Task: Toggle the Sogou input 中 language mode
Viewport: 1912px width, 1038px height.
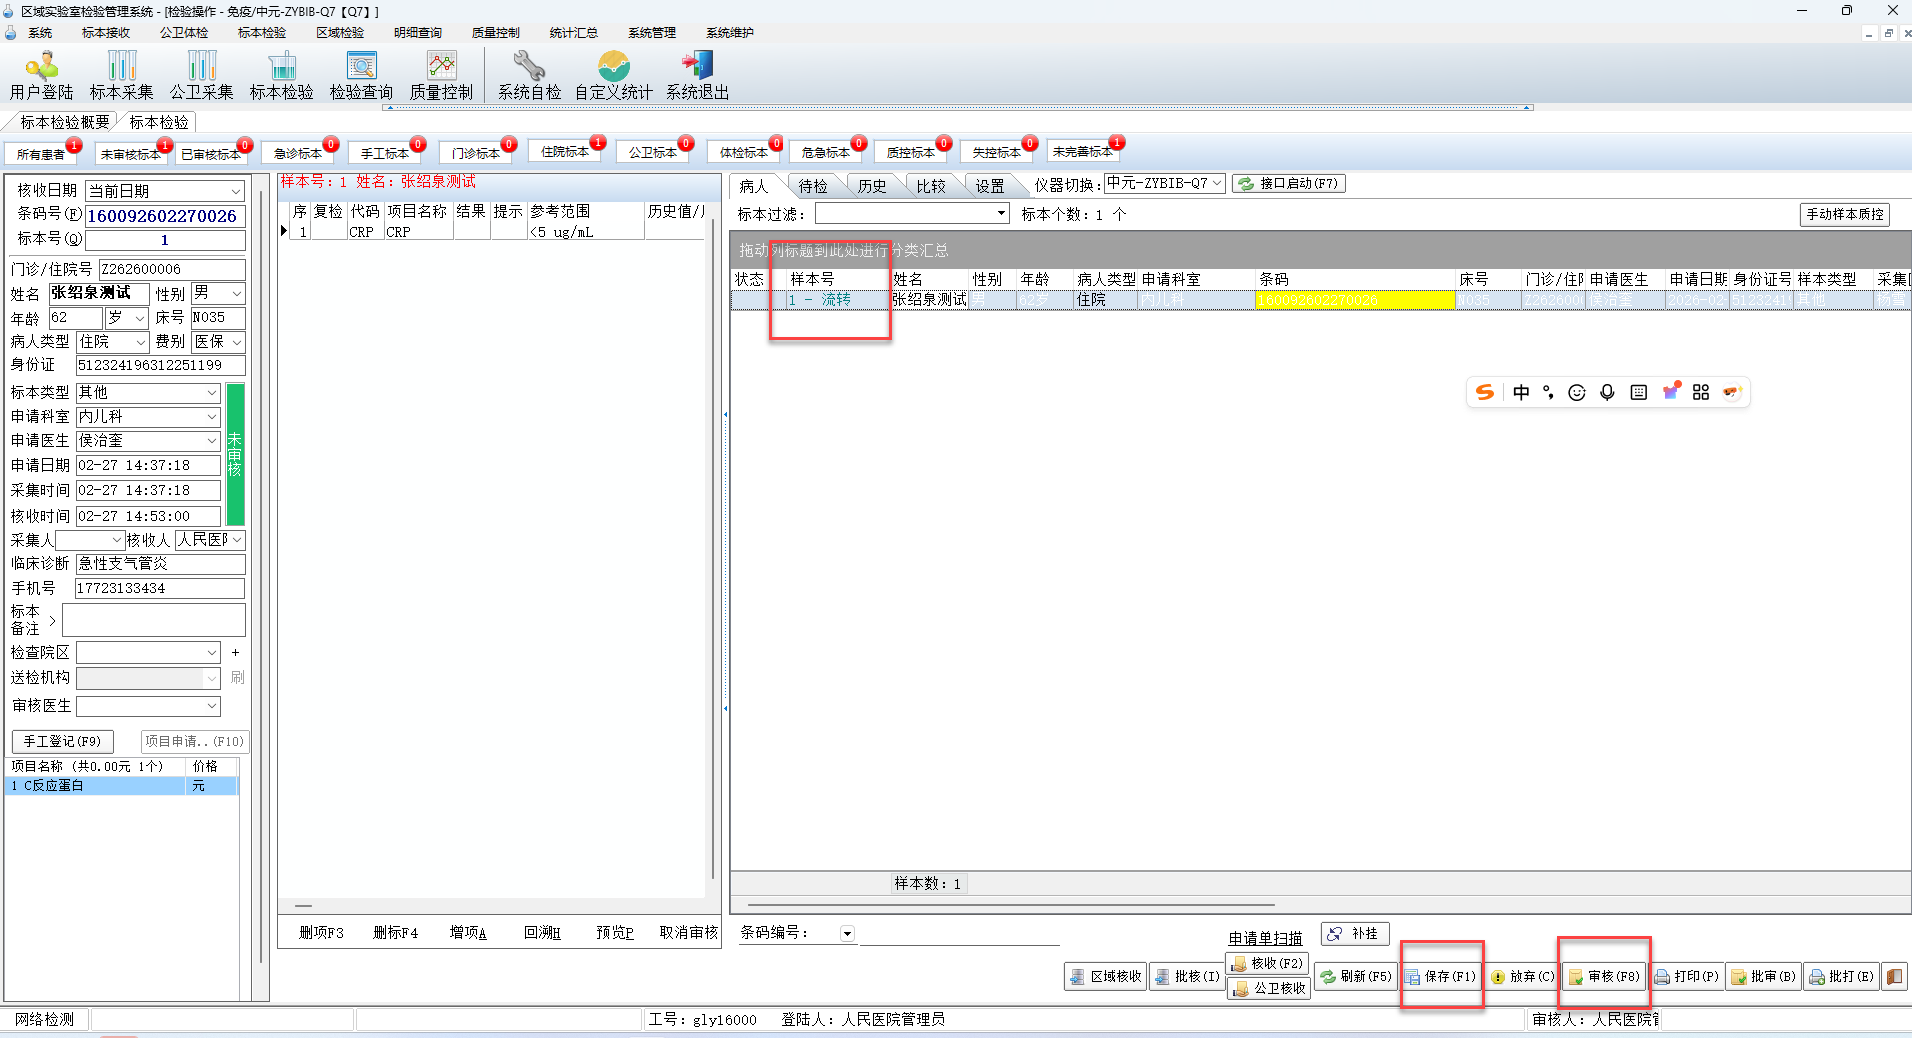Action: (1521, 392)
